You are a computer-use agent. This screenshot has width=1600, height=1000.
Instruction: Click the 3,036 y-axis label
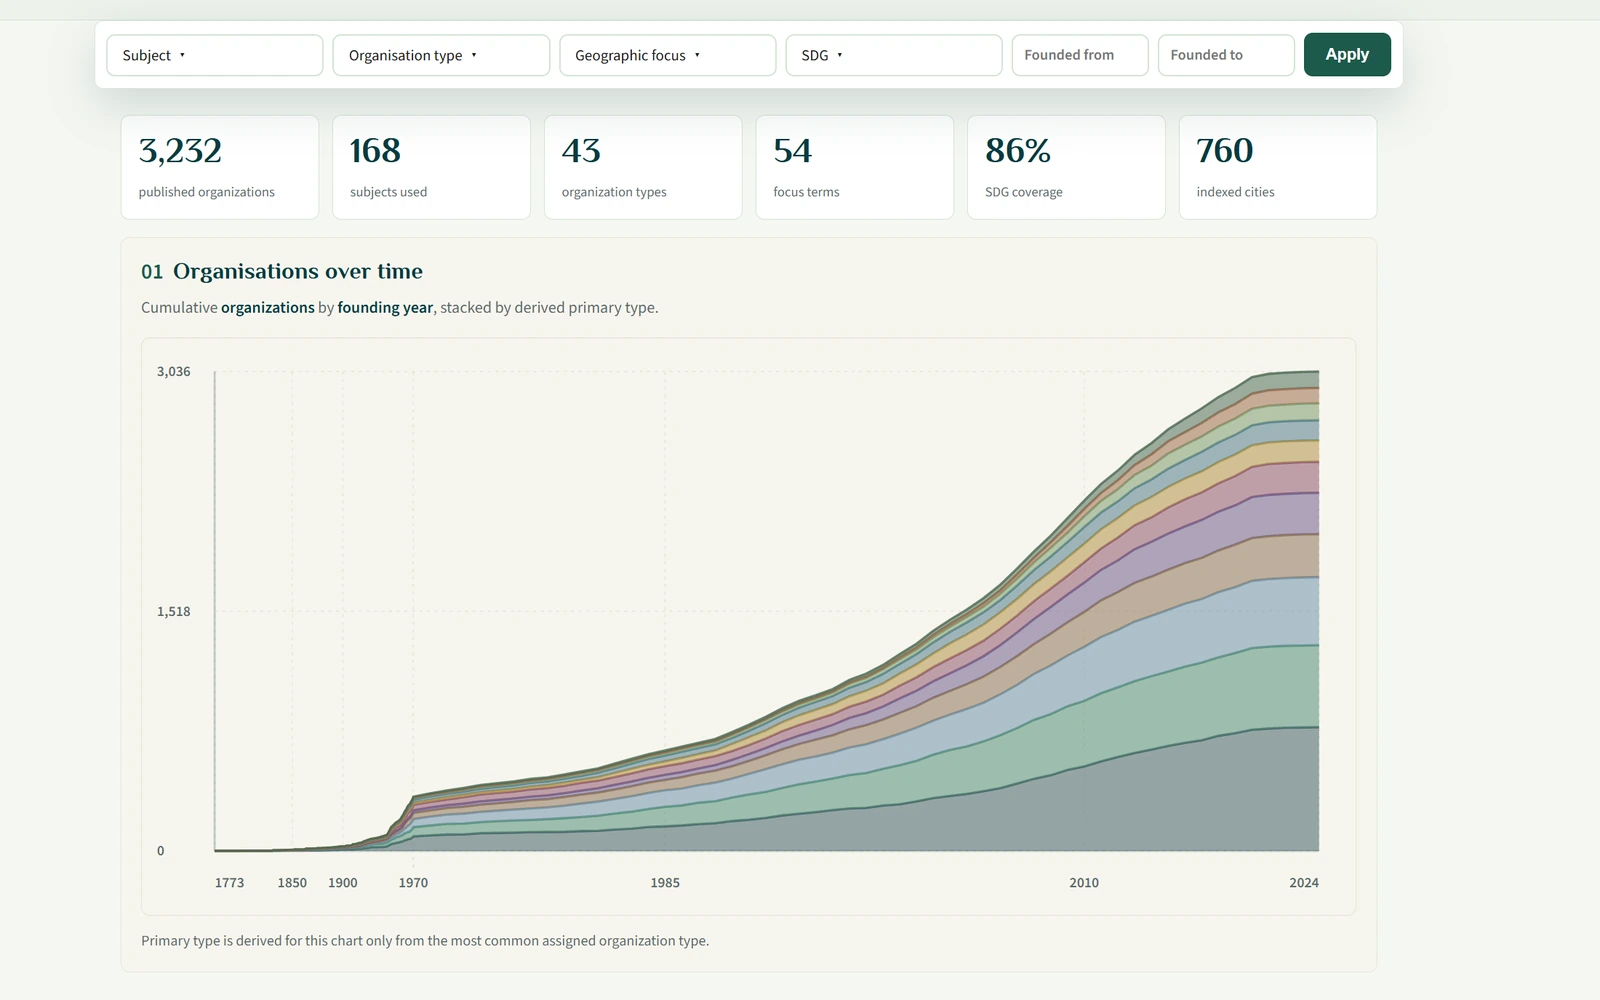[x=173, y=371]
